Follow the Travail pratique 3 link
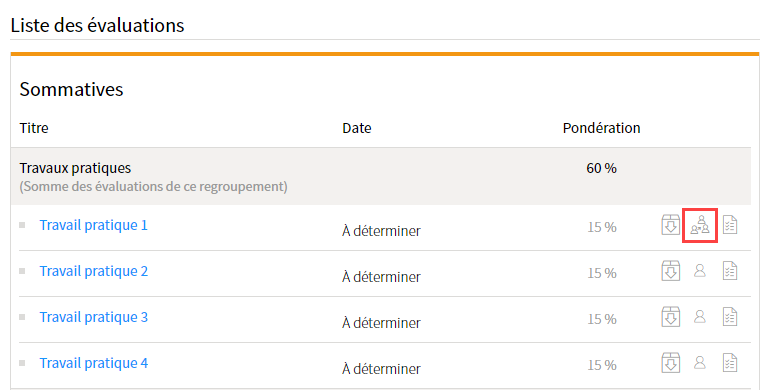 click(x=94, y=317)
